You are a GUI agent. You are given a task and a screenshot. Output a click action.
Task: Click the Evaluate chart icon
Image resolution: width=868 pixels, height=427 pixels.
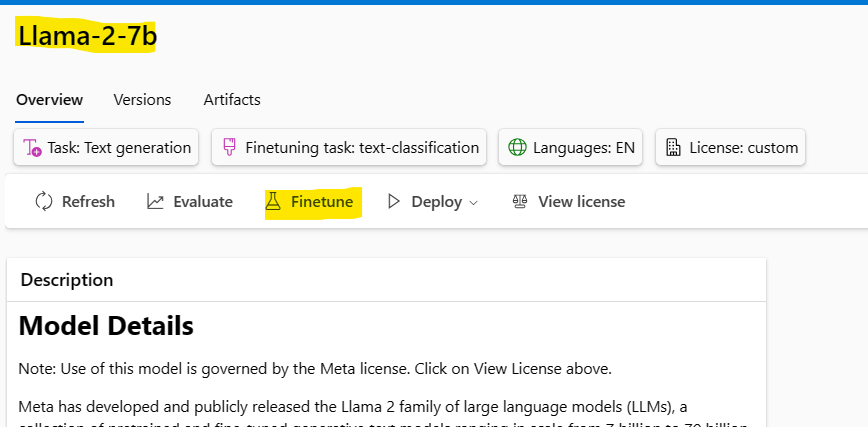(155, 202)
